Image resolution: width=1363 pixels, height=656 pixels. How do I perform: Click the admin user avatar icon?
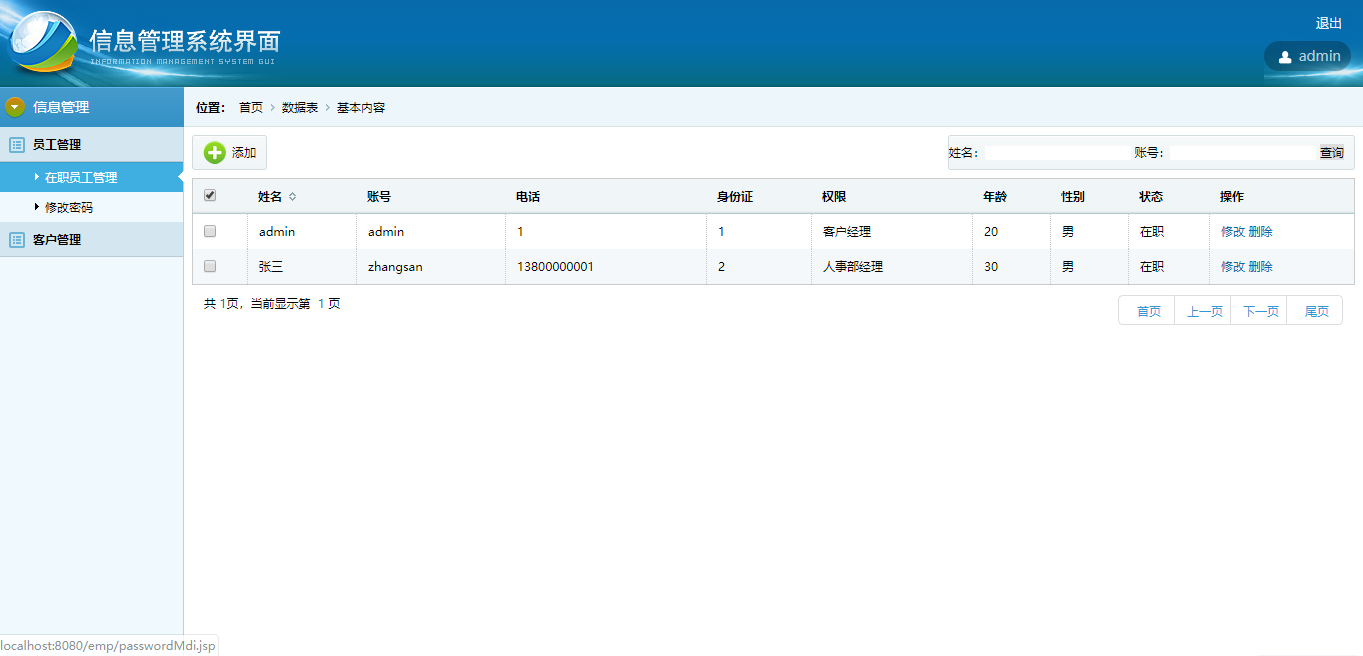click(1285, 57)
